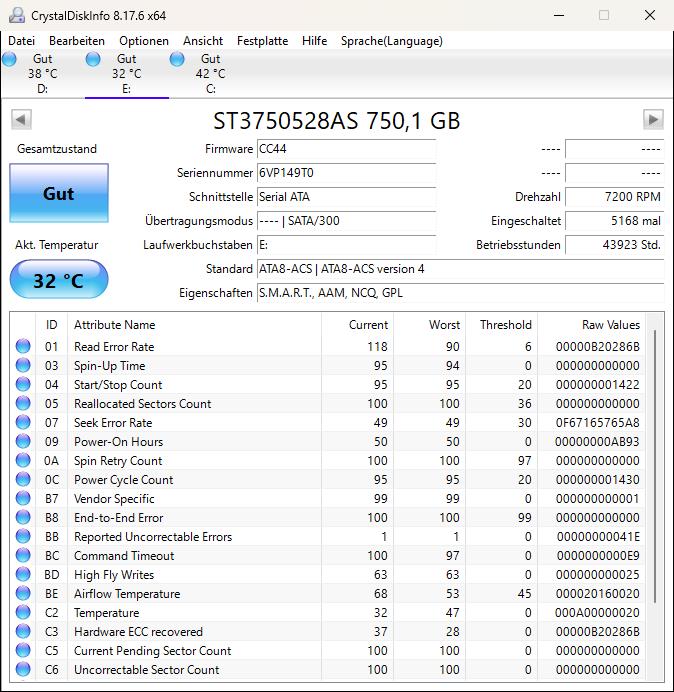Click blue status icon for Vendor Specific
Image resolution: width=674 pixels, height=692 pixels.
(x=23, y=498)
